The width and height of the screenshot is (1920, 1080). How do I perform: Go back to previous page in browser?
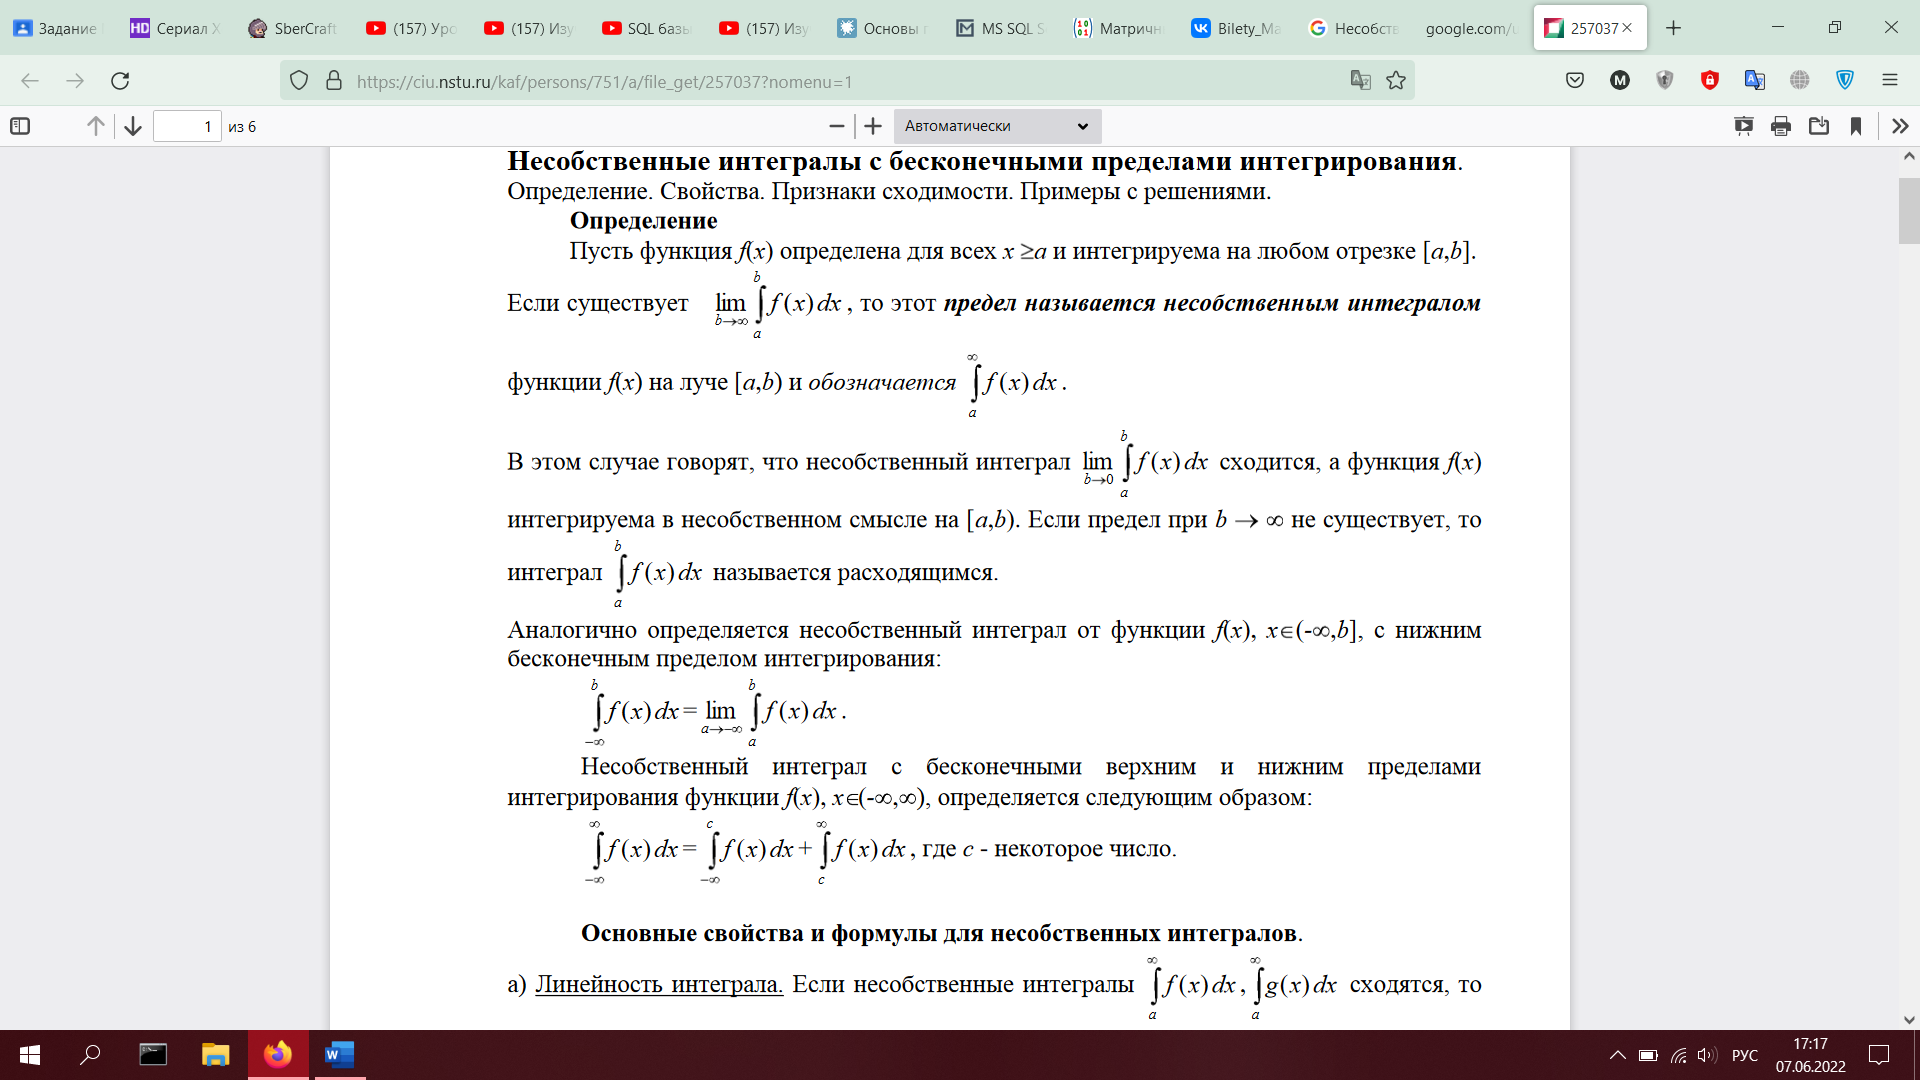pyautogui.click(x=30, y=81)
